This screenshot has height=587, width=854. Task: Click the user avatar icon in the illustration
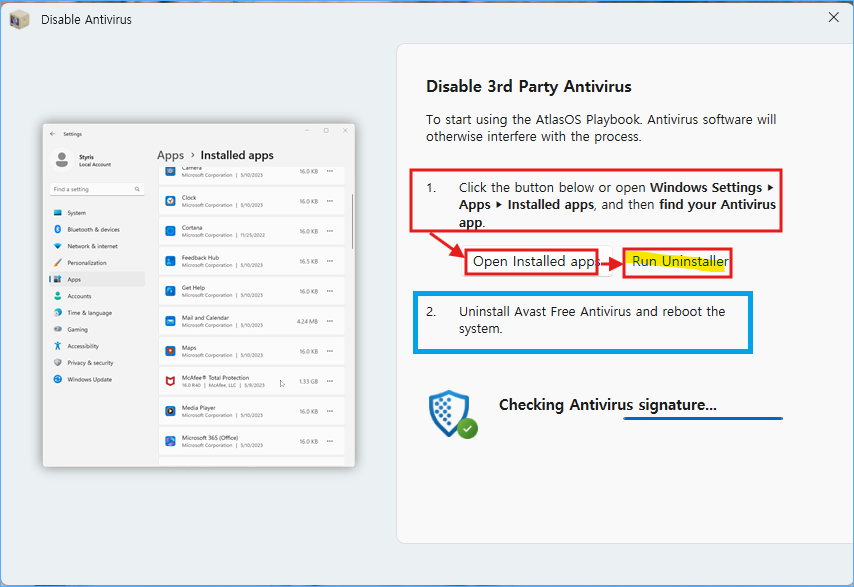[x=62, y=160]
